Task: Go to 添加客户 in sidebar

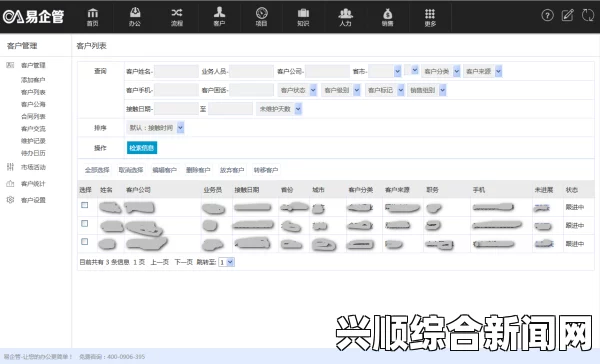Action: (33, 80)
